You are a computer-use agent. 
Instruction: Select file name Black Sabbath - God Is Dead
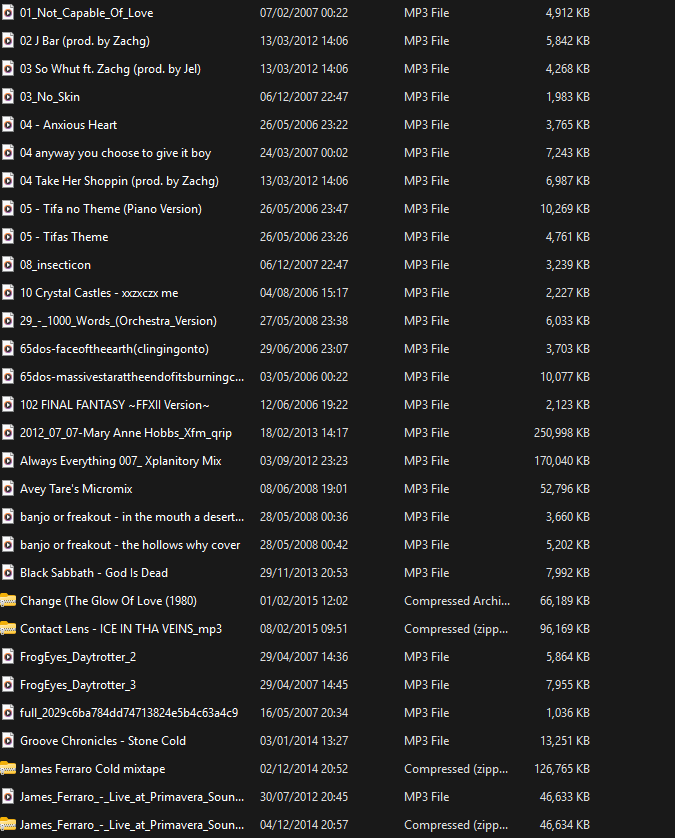point(94,572)
